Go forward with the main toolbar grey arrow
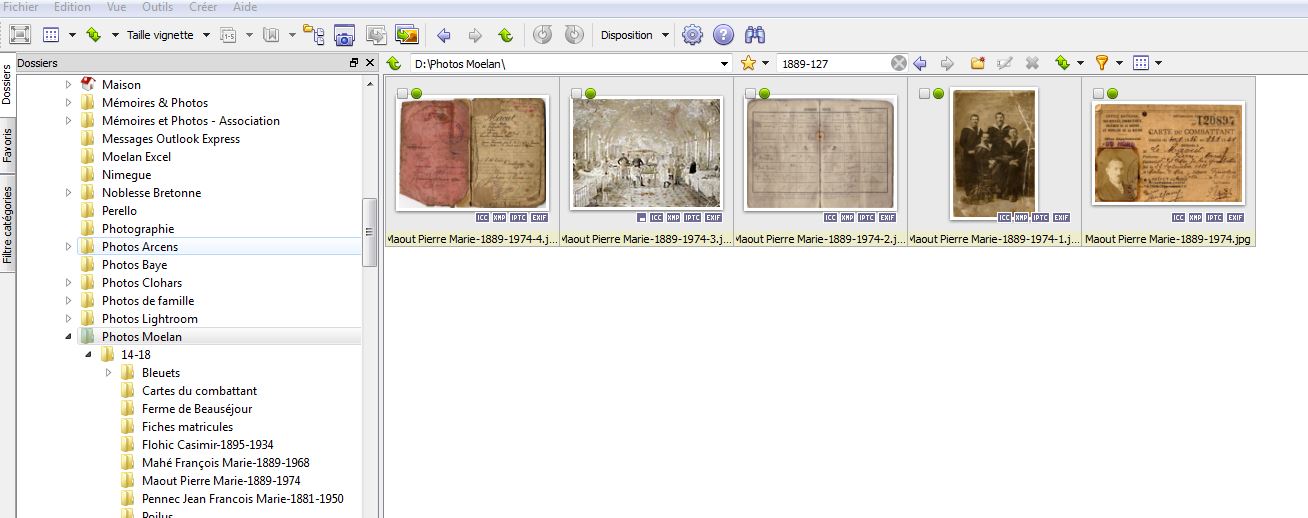 point(475,35)
